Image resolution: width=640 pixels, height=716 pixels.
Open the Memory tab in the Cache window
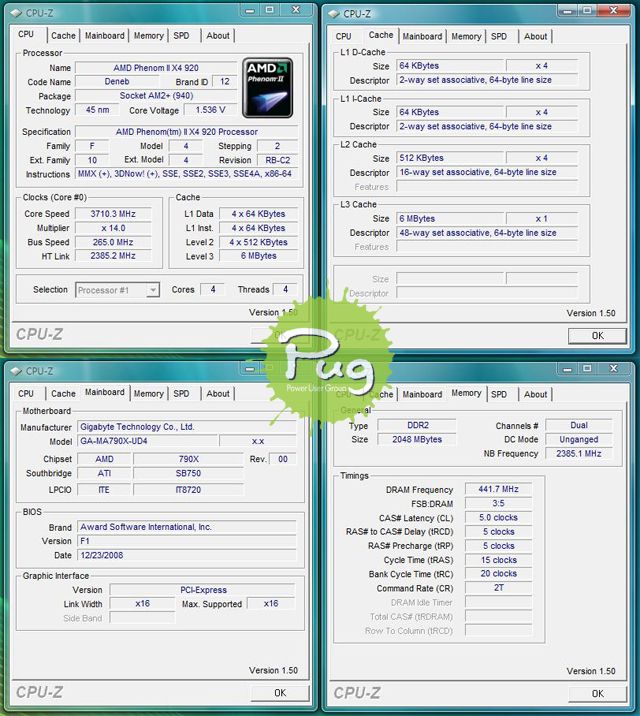[x=466, y=37]
